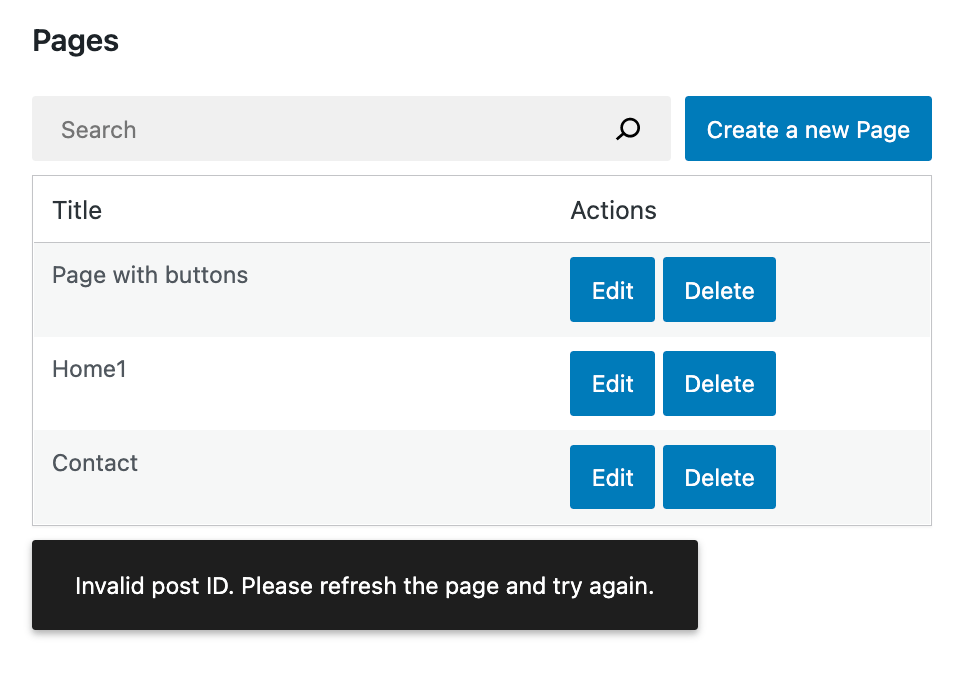The image size is (966, 682).
Task: Remove the Contact page with Delete
Action: 719,477
